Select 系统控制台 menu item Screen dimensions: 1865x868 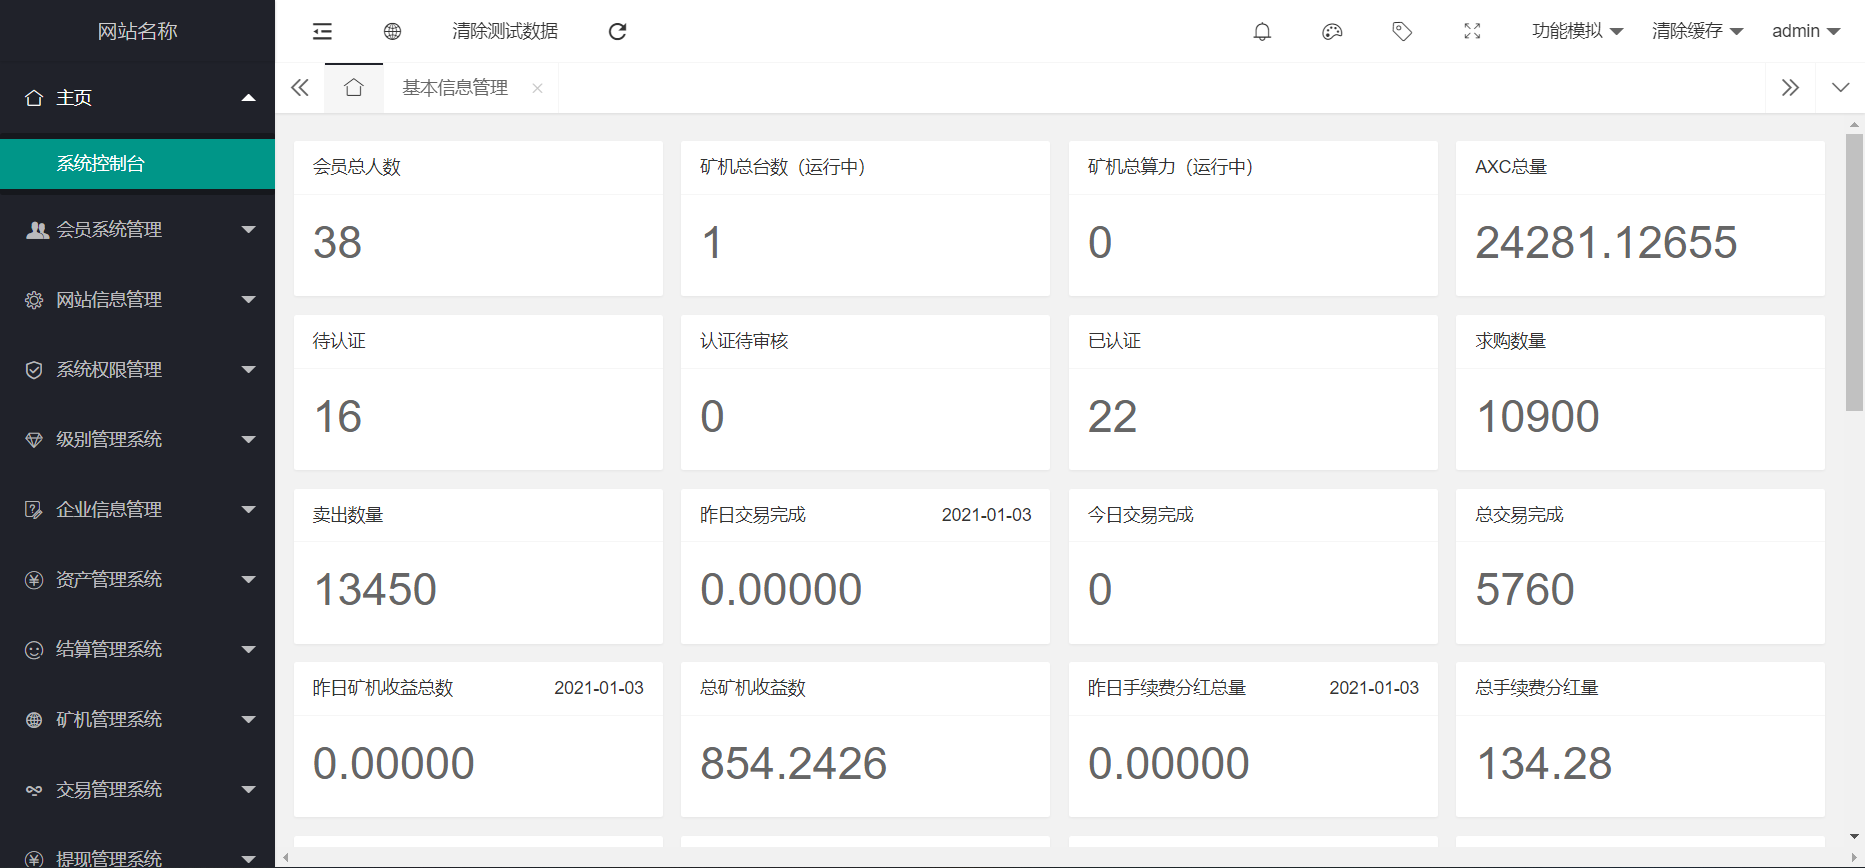(137, 164)
